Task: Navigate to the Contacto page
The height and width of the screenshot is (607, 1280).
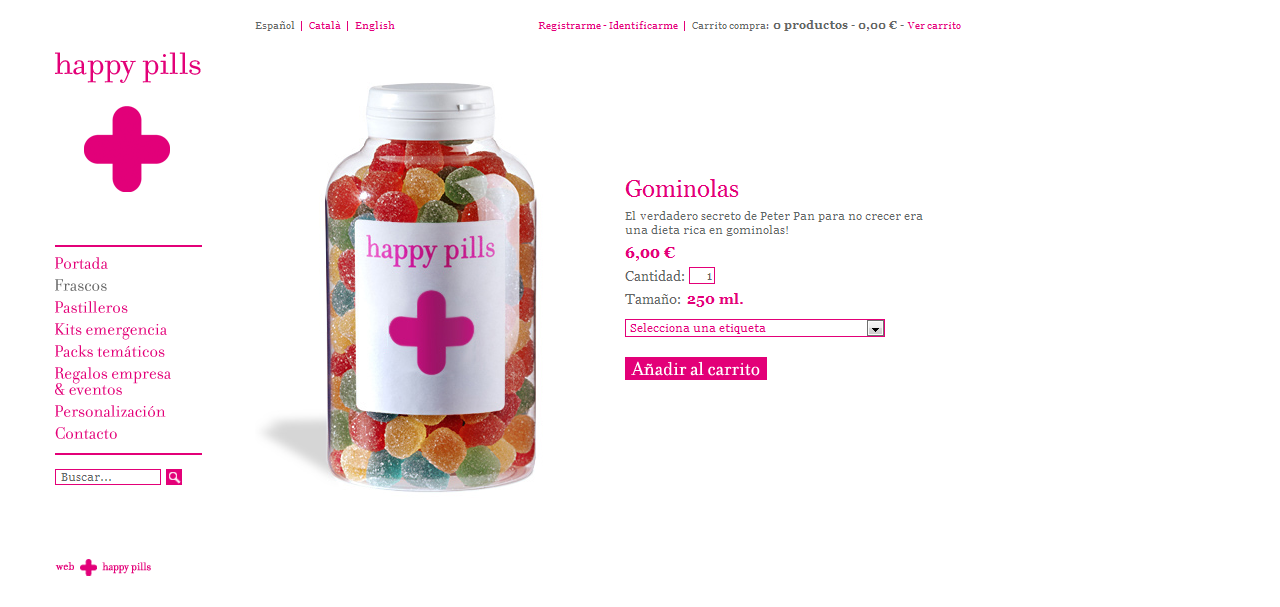Action: (x=86, y=434)
